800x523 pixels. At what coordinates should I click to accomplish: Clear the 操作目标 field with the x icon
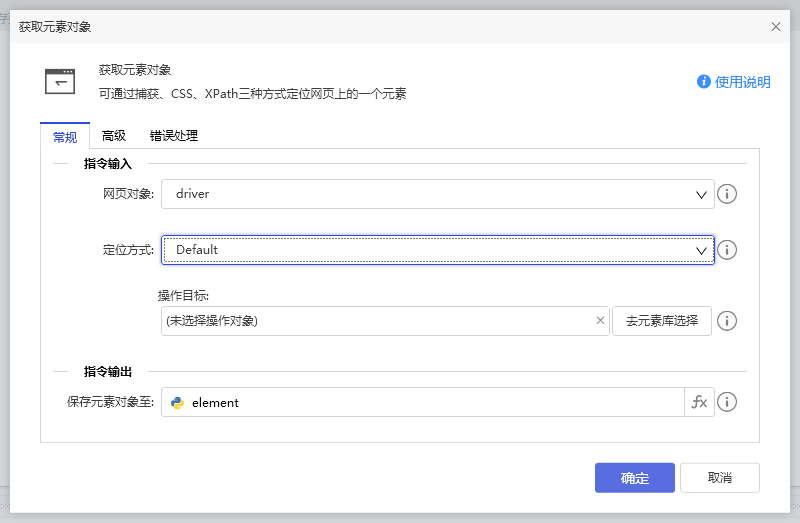[600, 321]
